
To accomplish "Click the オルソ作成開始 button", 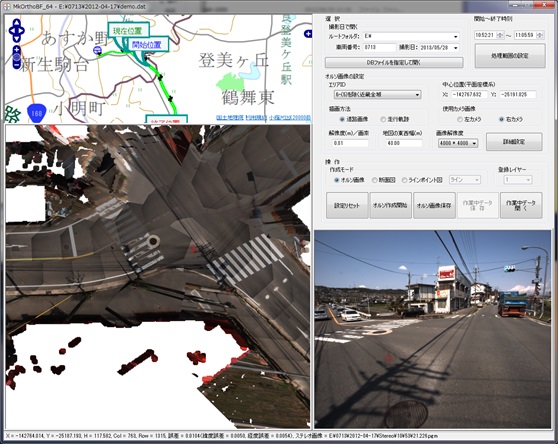I will point(390,205).
